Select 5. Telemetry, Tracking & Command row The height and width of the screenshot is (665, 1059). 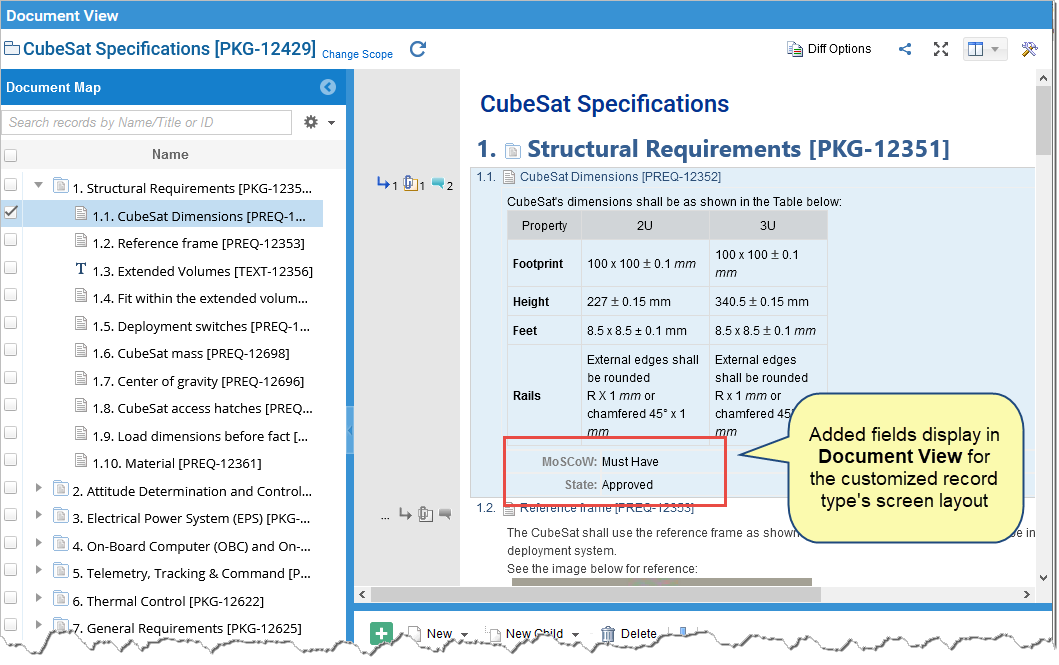click(192, 573)
